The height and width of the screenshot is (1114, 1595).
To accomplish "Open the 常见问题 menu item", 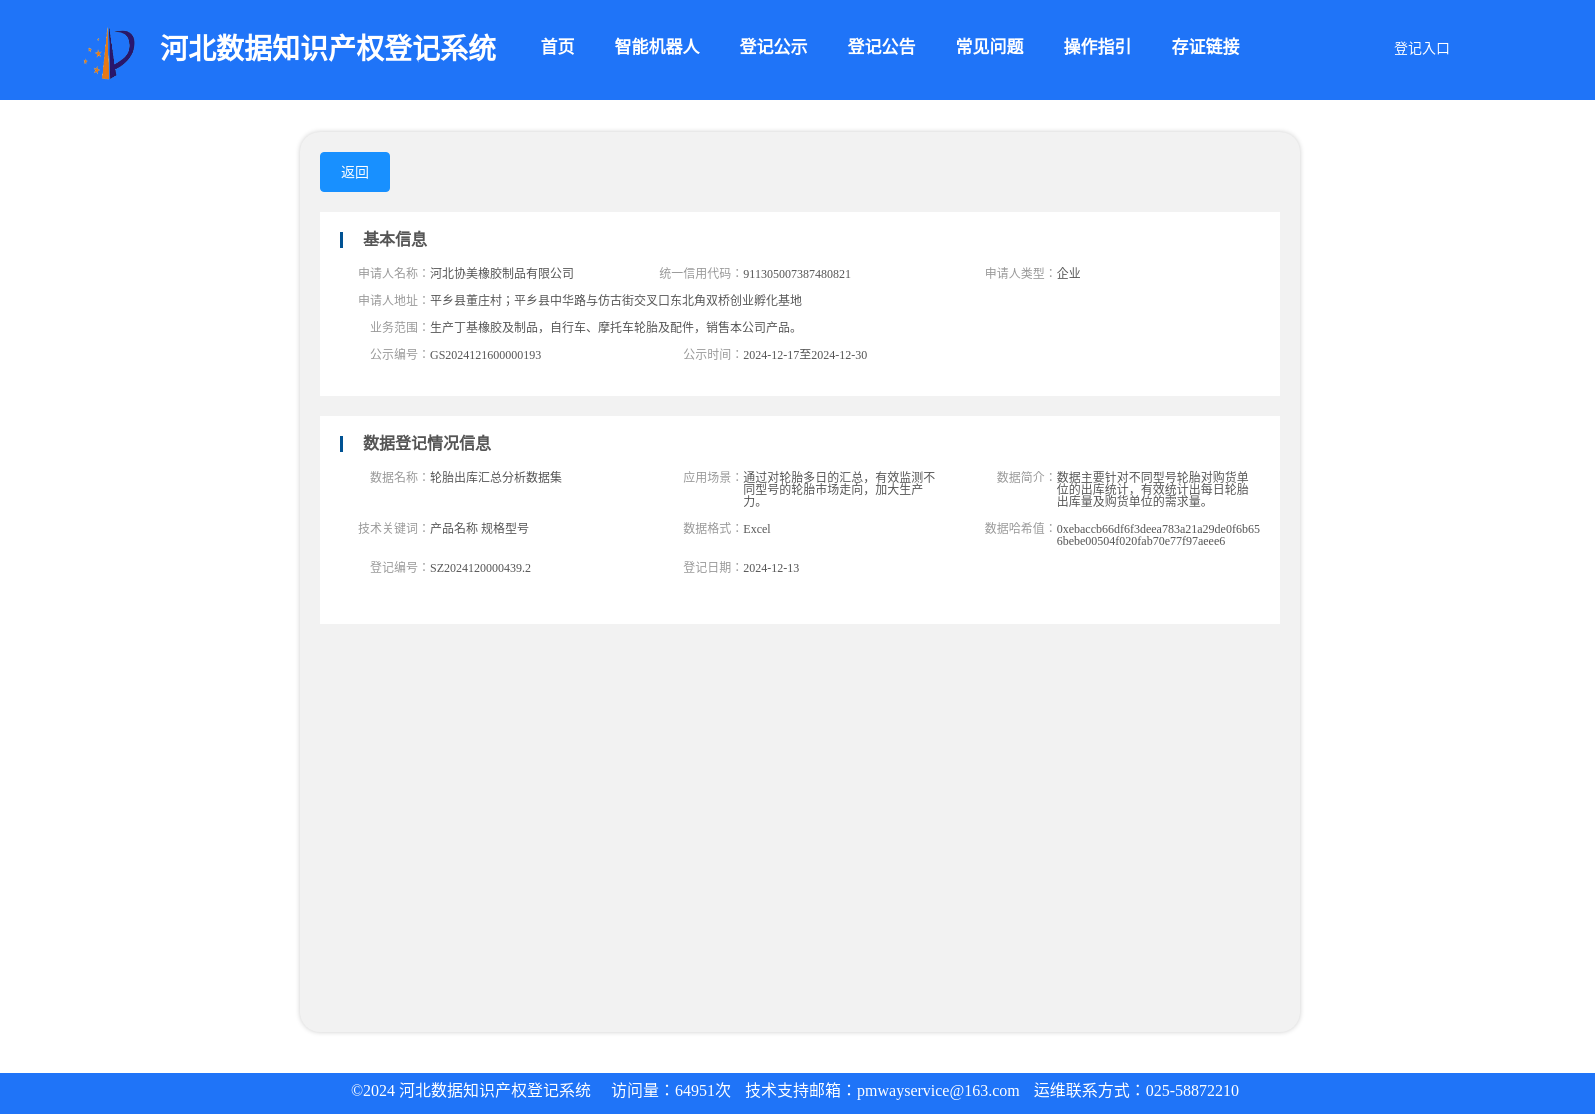I will (x=989, y=47).
